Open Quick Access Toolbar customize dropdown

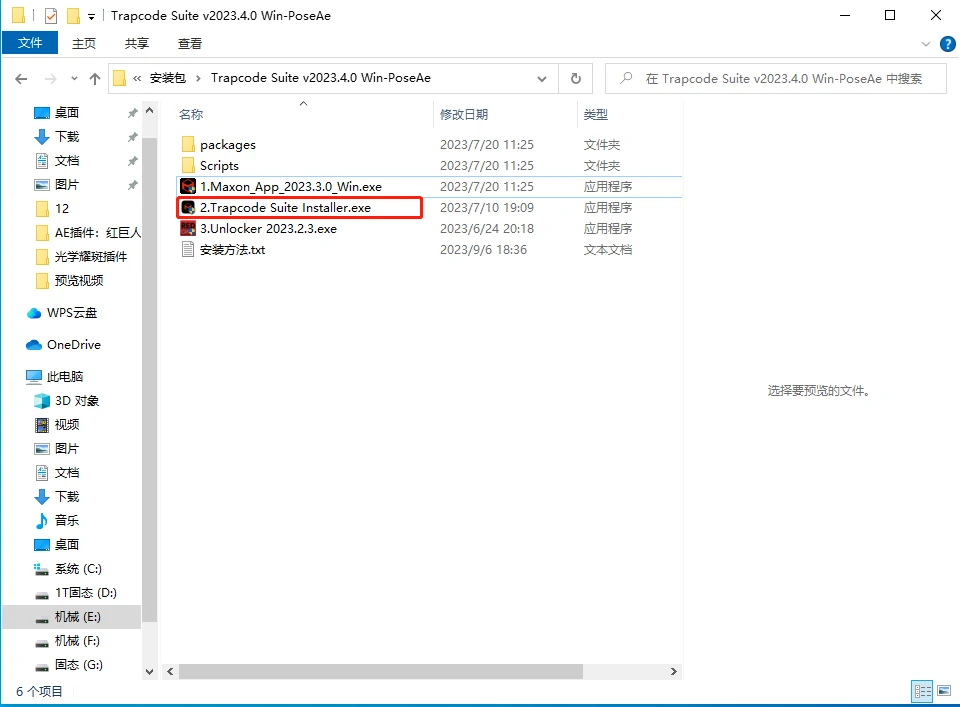[91, 17]
